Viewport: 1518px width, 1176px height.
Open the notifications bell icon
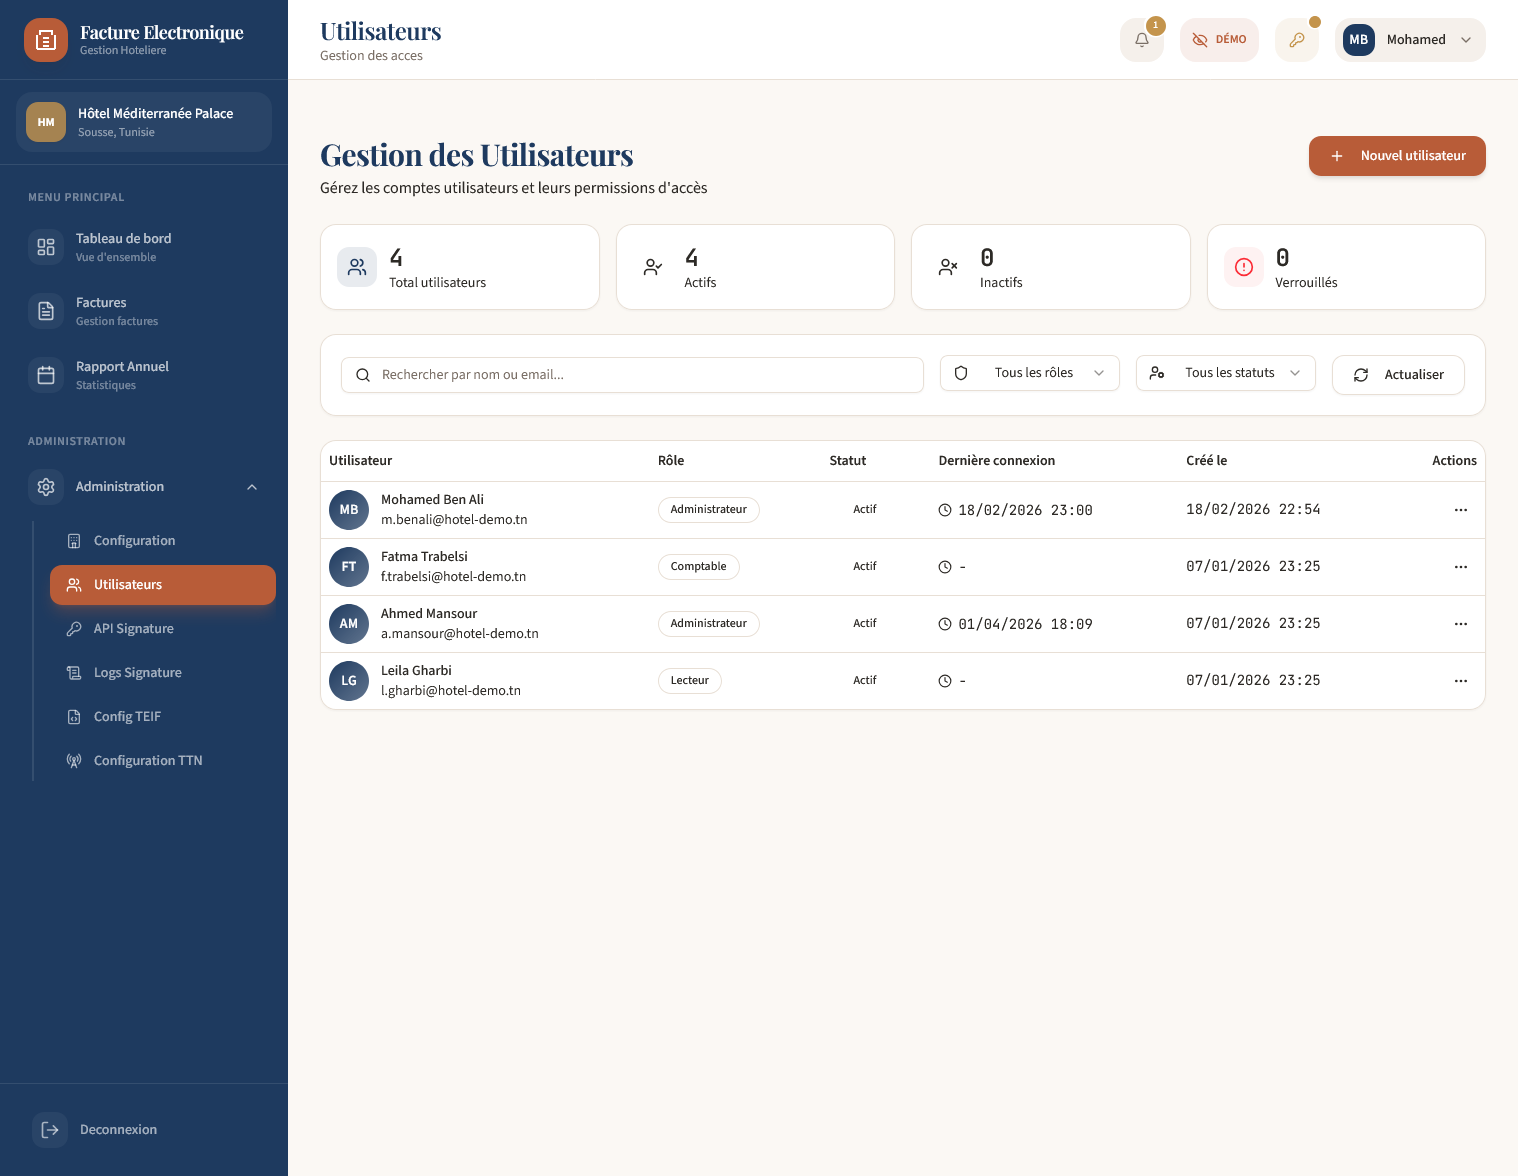(x=1141, y=40)
